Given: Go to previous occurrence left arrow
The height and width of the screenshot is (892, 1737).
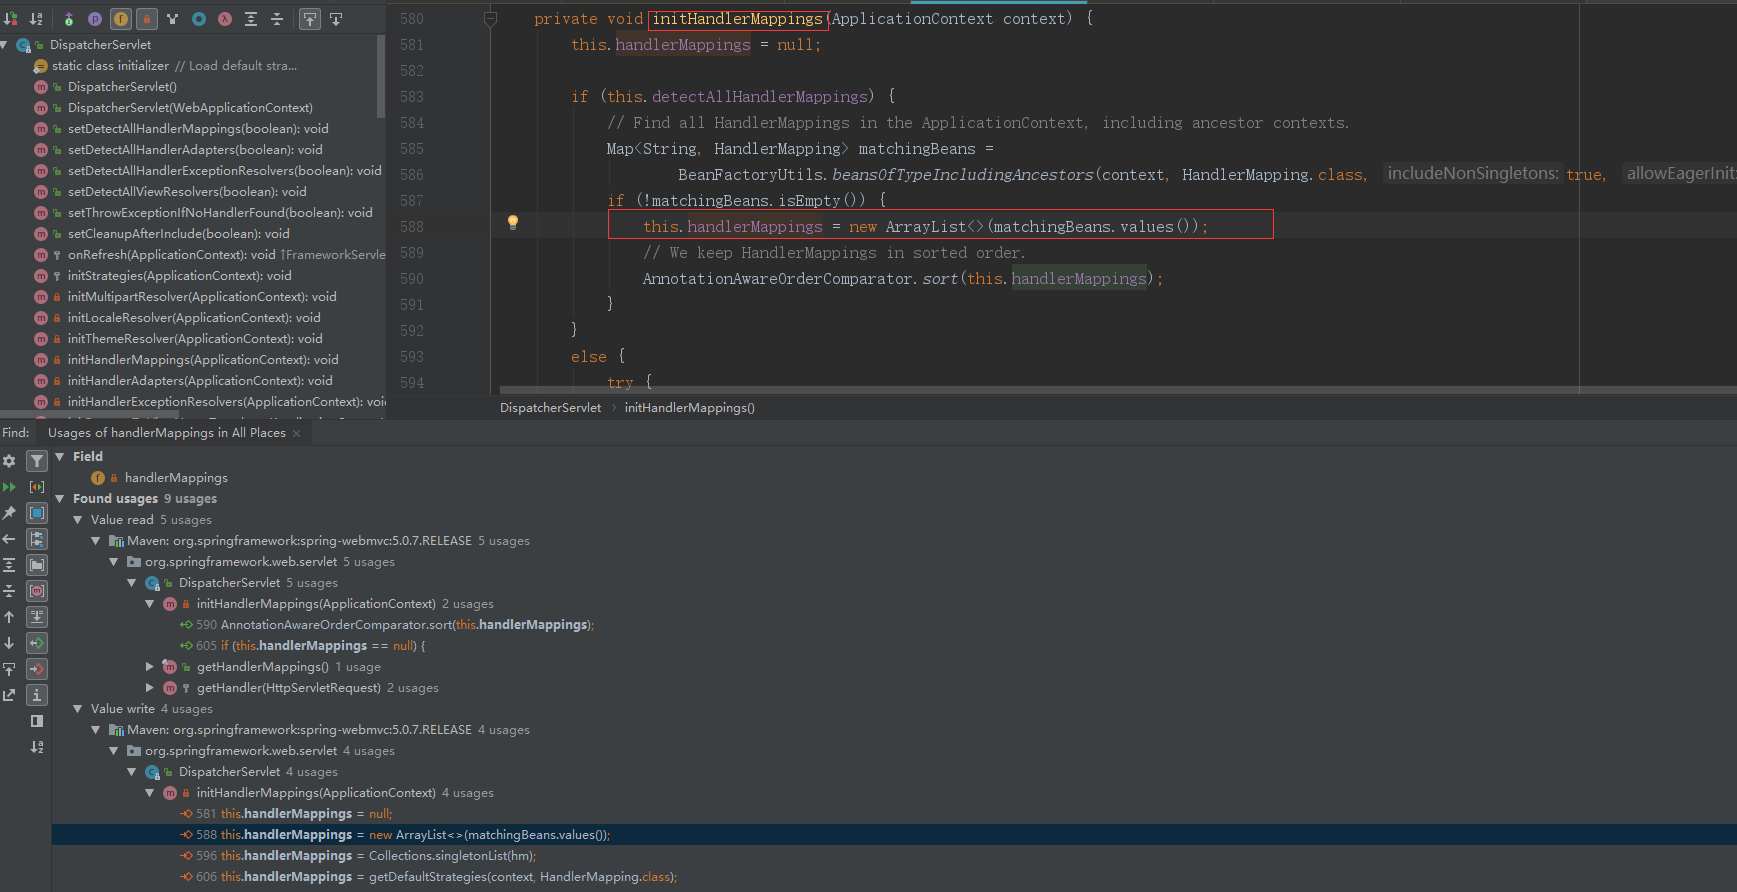Looking at the screenshot, I should point(9,539).
